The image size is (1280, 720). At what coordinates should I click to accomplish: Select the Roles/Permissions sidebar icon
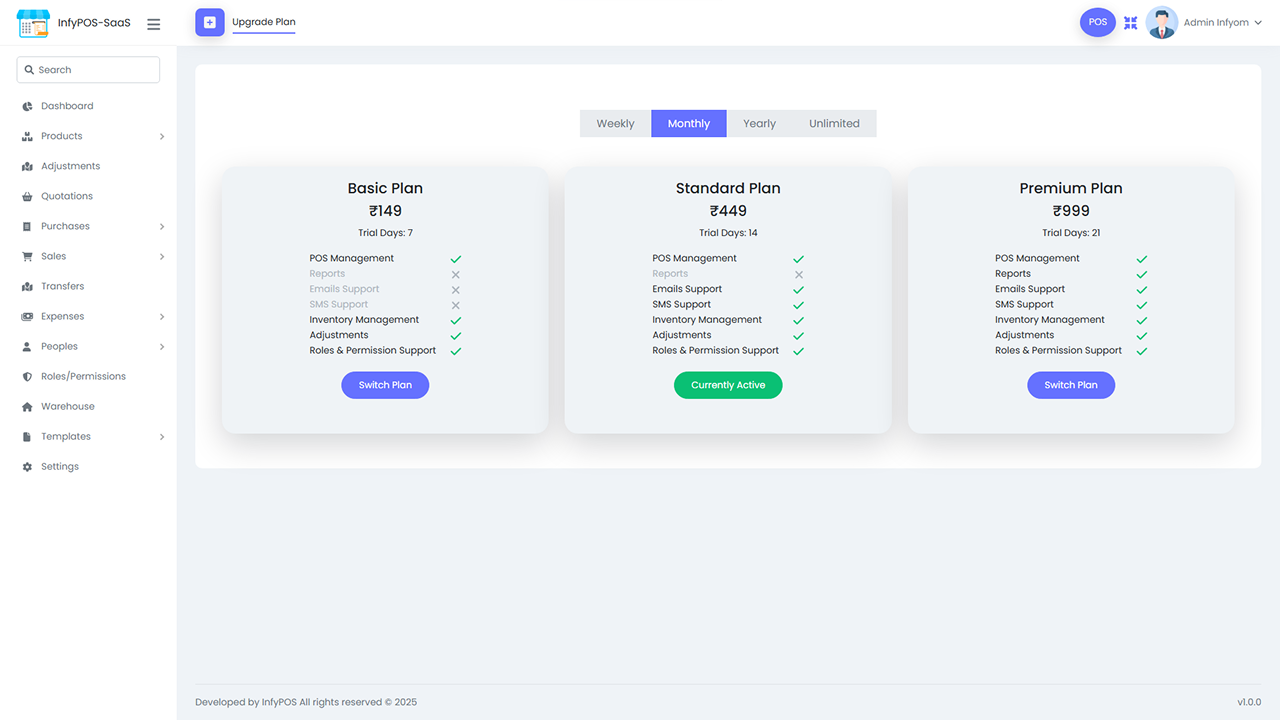click(26, 376)
